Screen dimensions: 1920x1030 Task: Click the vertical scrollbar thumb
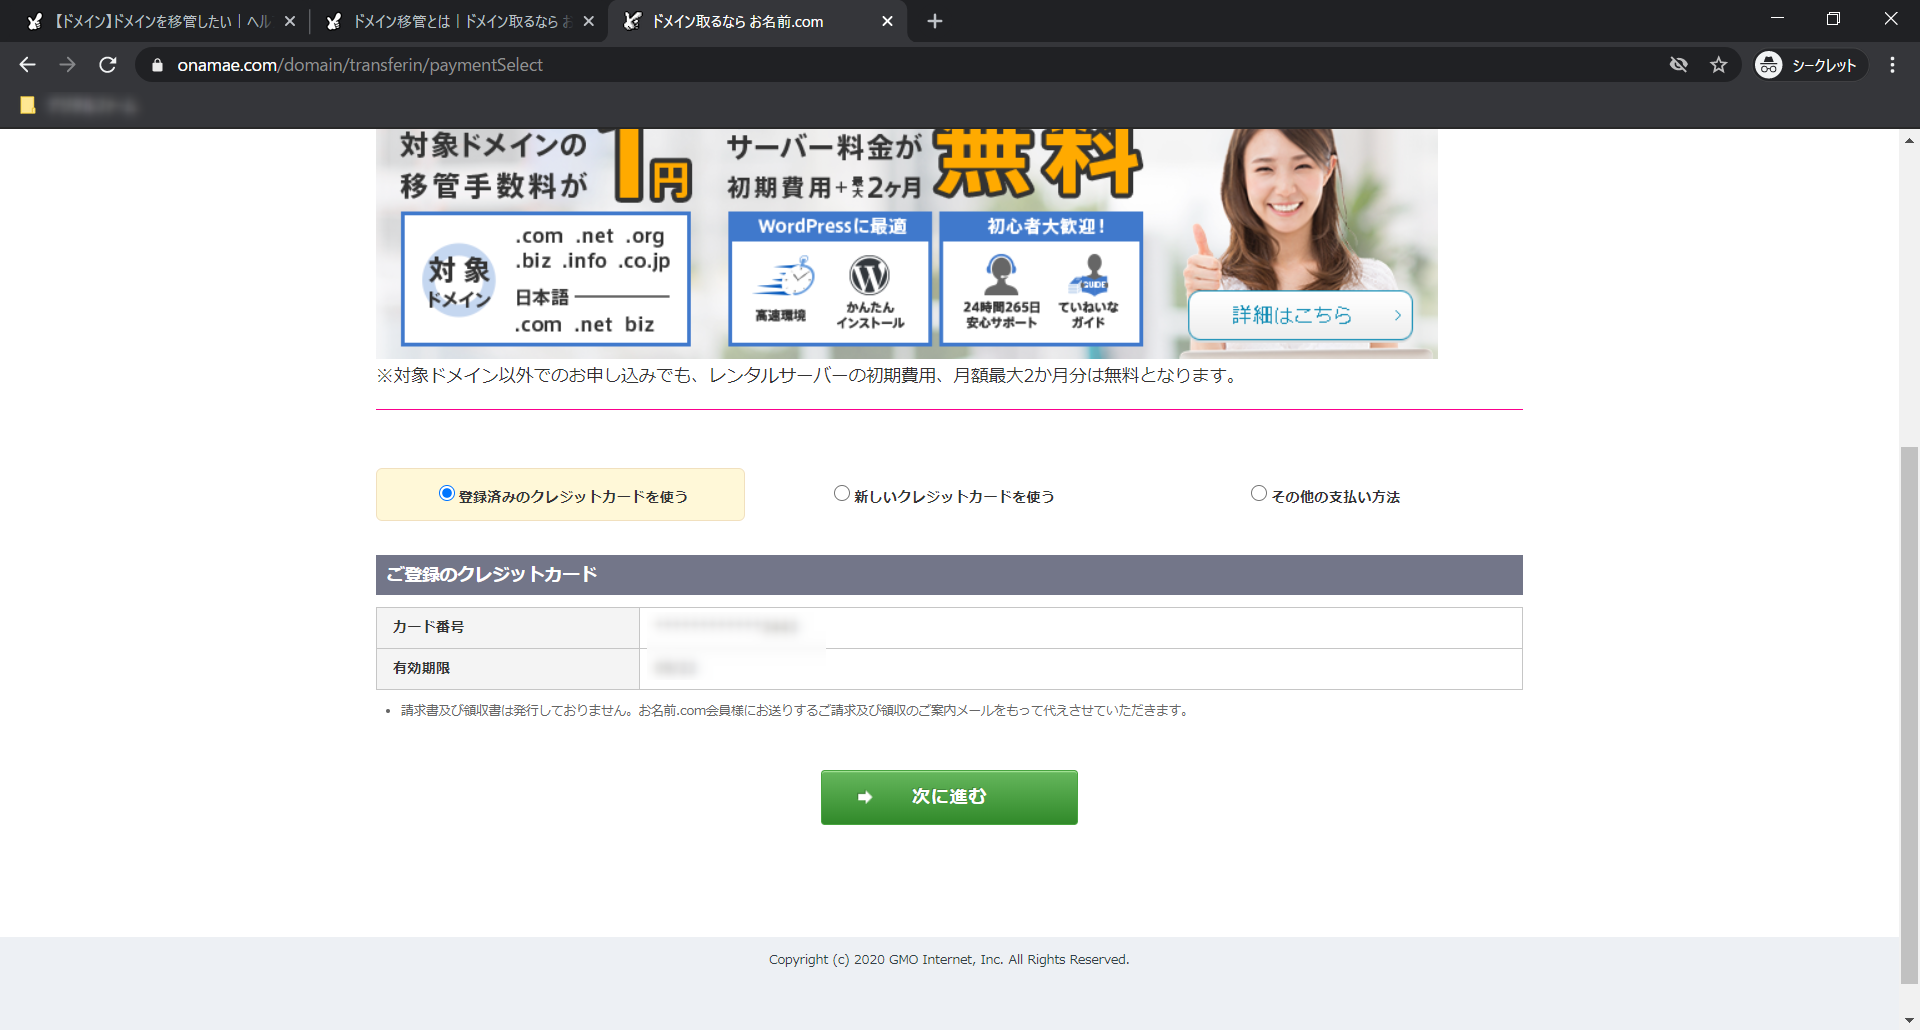tap(1910, 715)
